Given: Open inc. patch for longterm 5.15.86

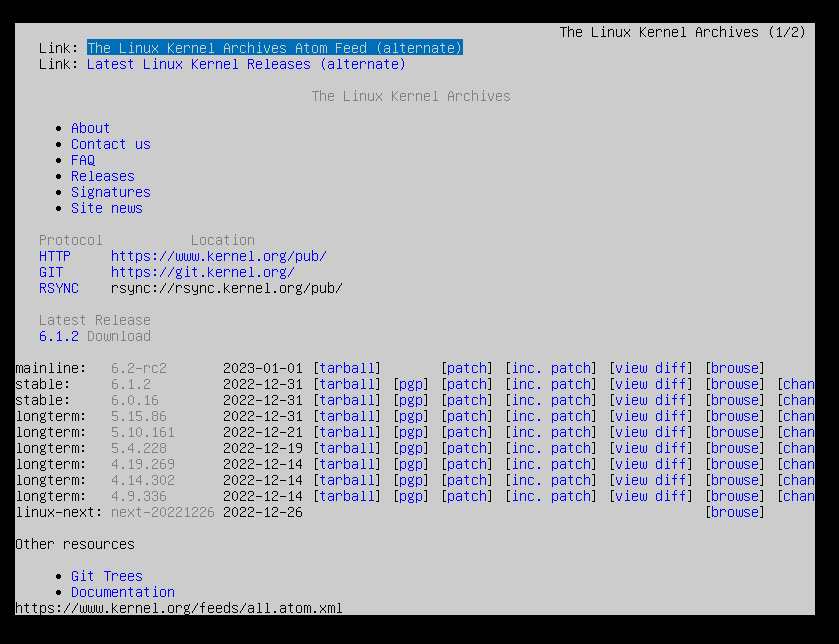Looking at the screenshot, I should pyautogui.click(x=551, y=417).
